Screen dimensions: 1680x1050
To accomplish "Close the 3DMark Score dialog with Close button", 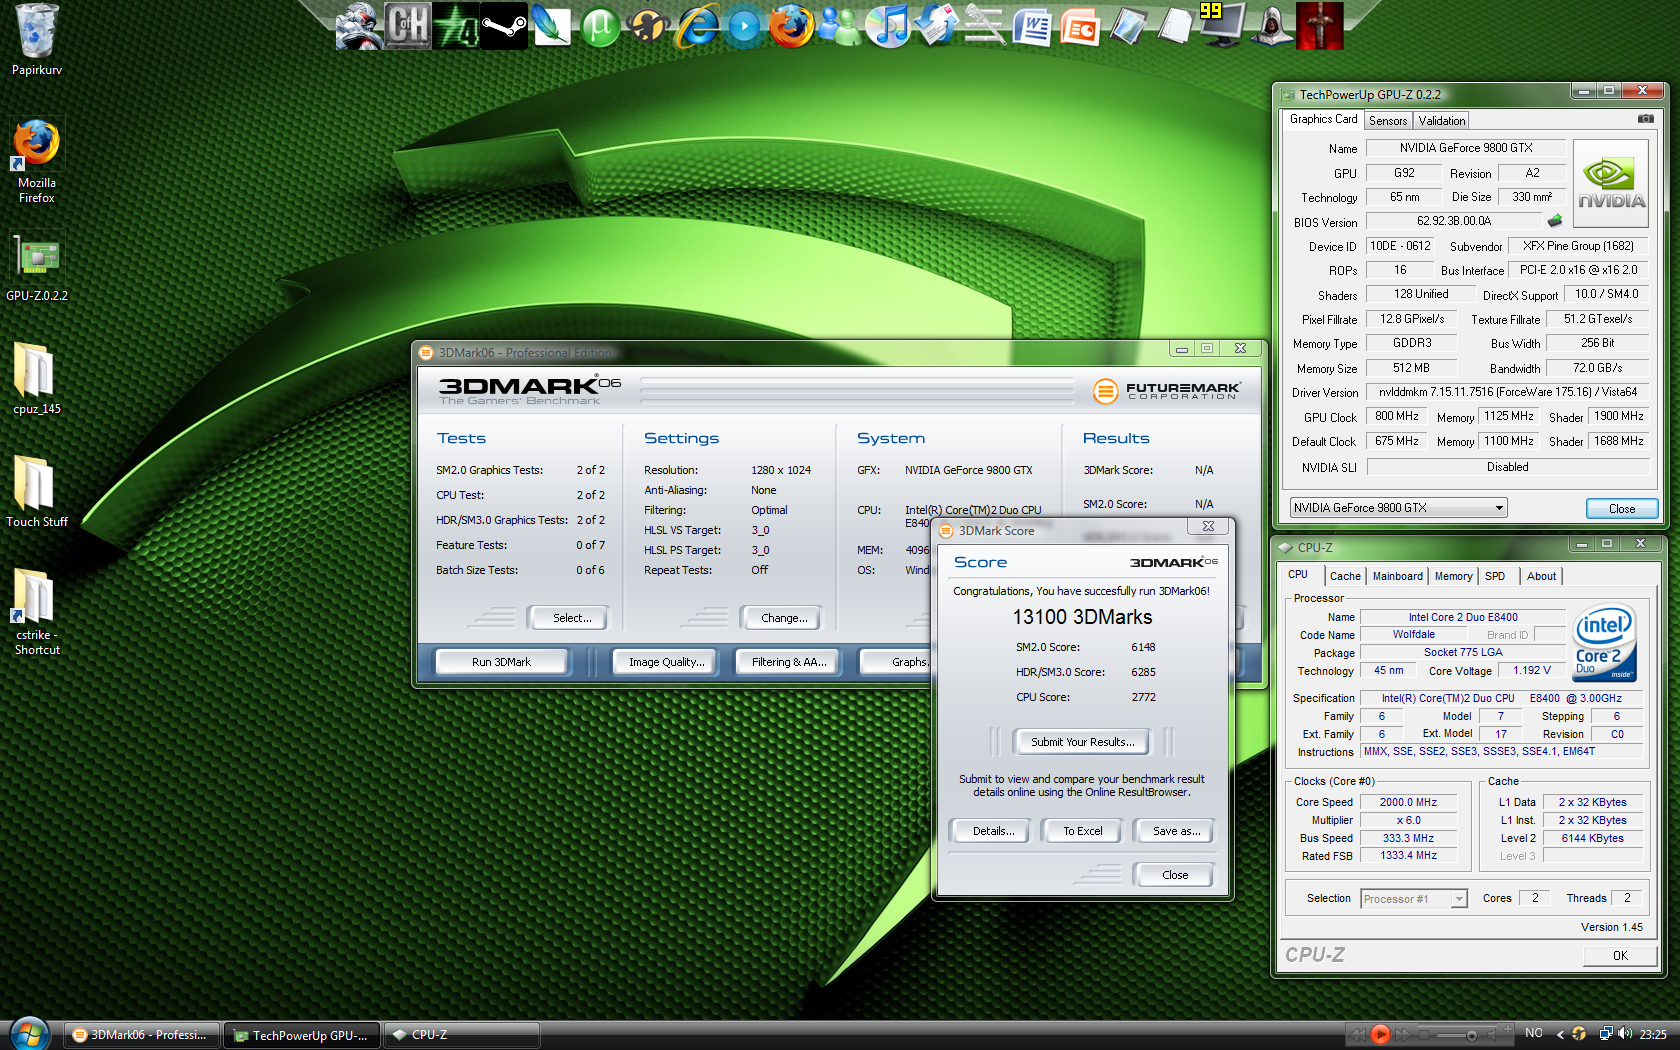I will (1175, 875).
